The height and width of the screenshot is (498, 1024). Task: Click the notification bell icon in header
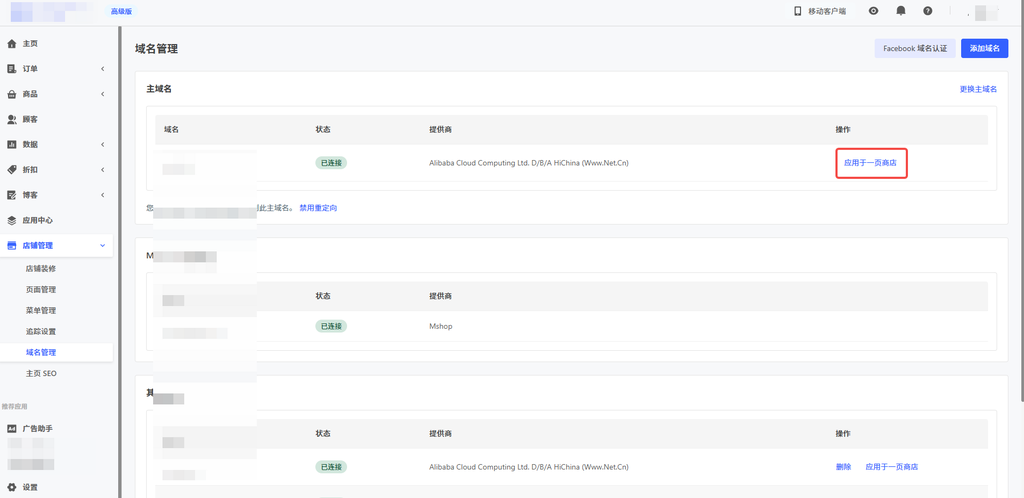(901, 11)
